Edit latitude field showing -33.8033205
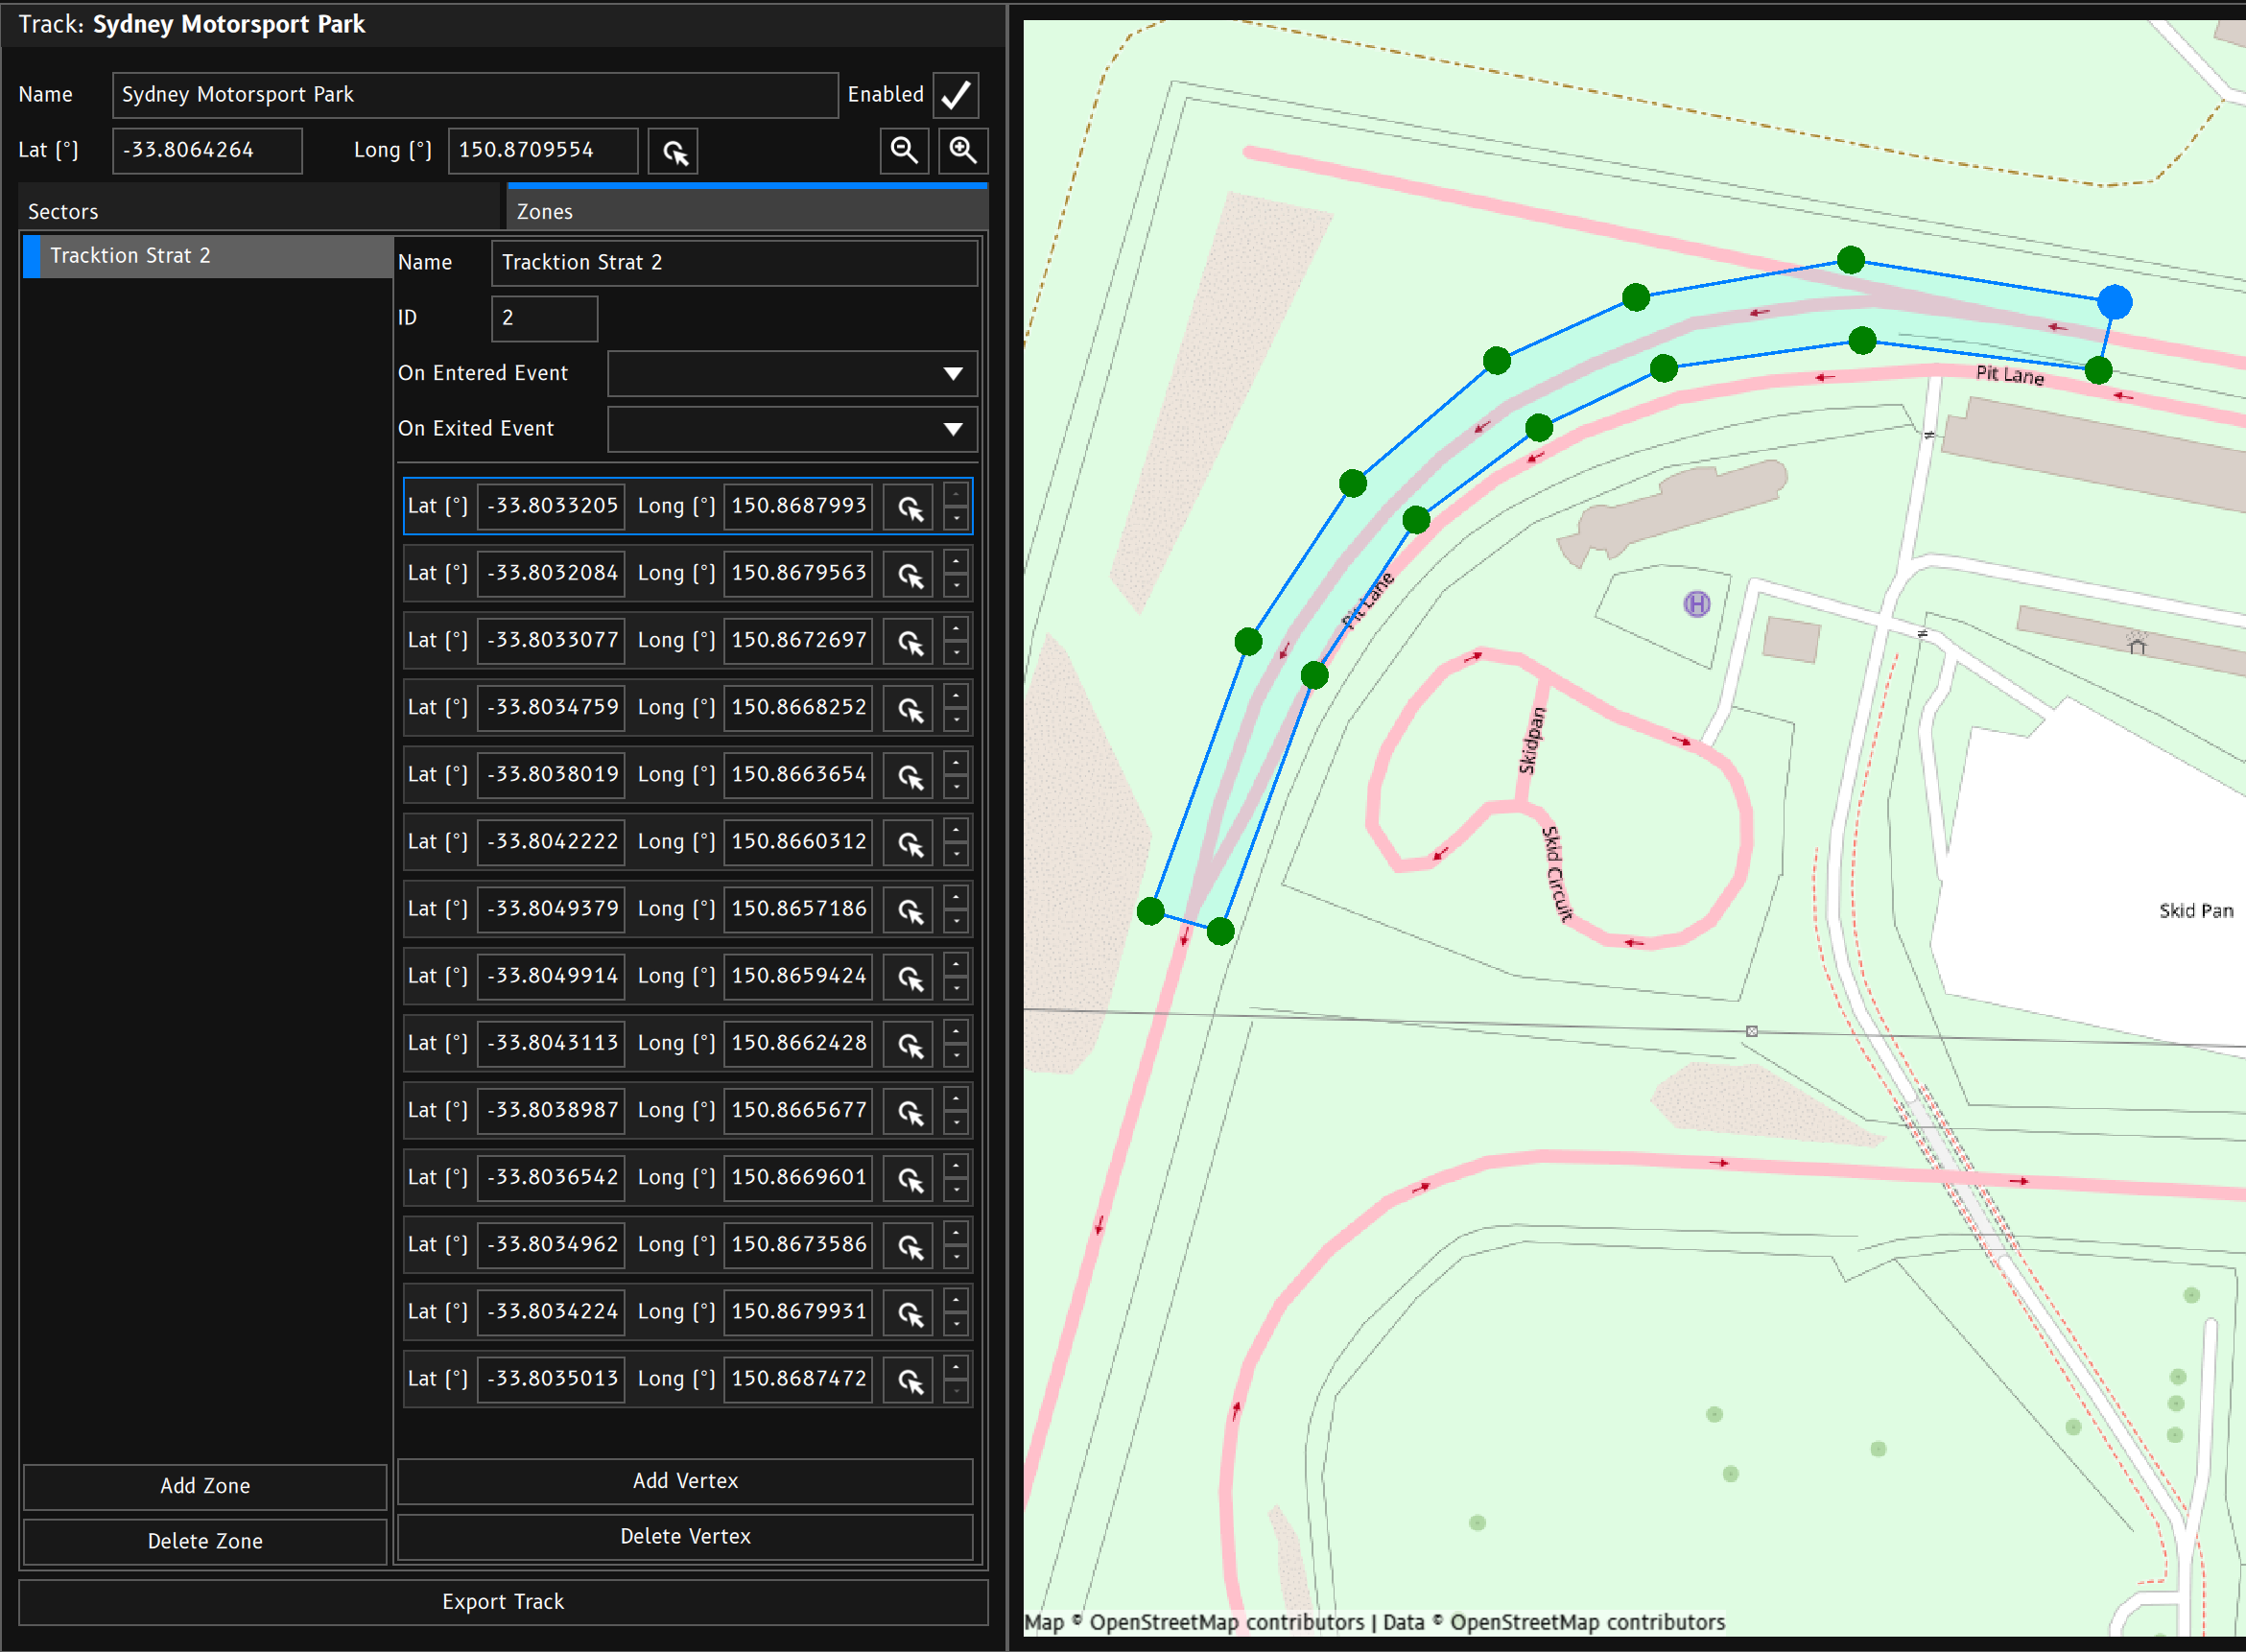This screenshot has height=1652, width=2246. tap(551, 507)
